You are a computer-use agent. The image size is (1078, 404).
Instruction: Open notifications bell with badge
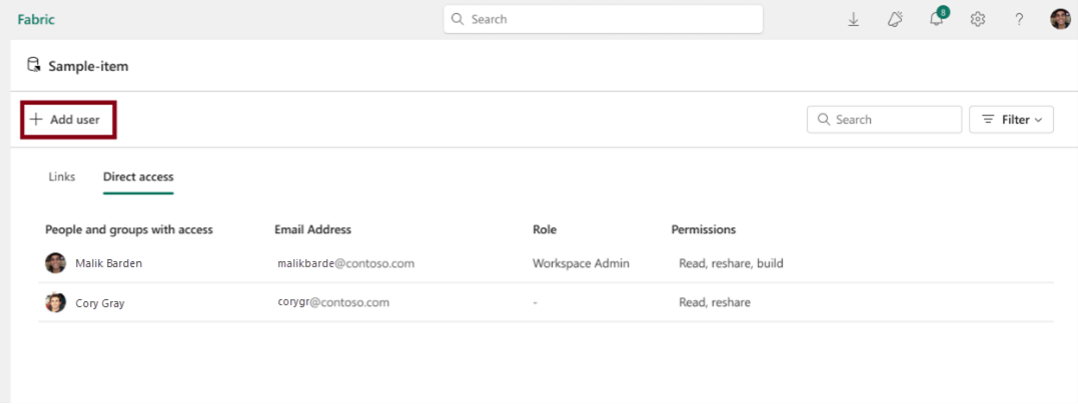[937, 19]
